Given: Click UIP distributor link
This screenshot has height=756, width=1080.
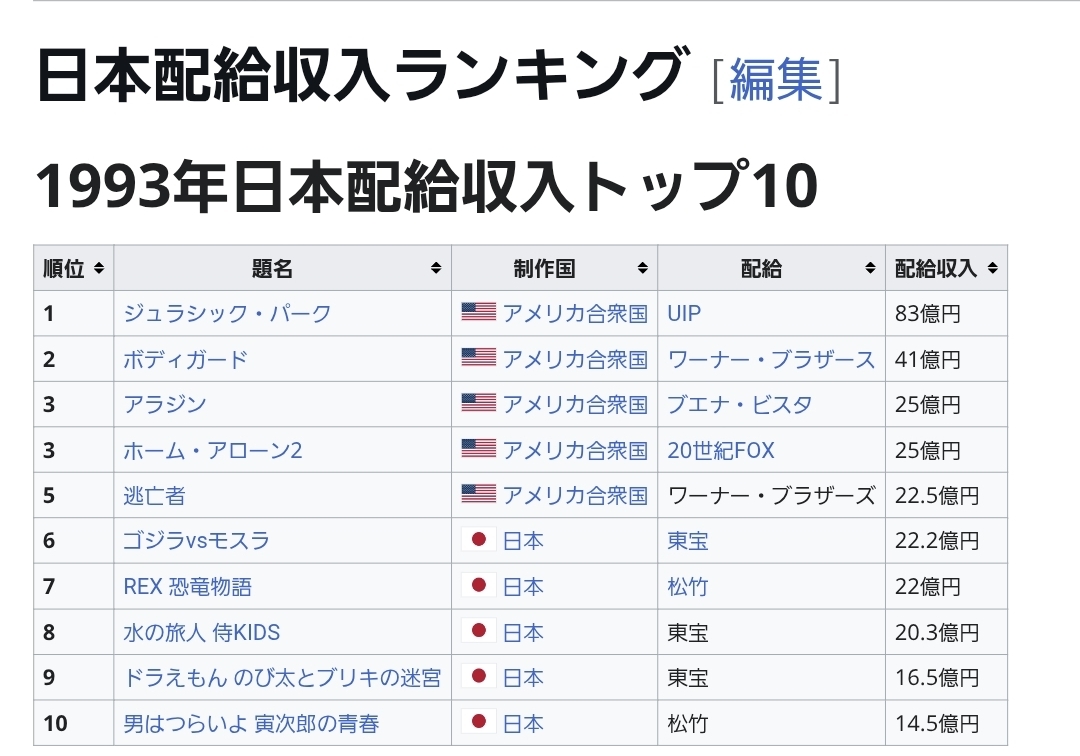Looking at the screenshot, I should click(684, 313).
